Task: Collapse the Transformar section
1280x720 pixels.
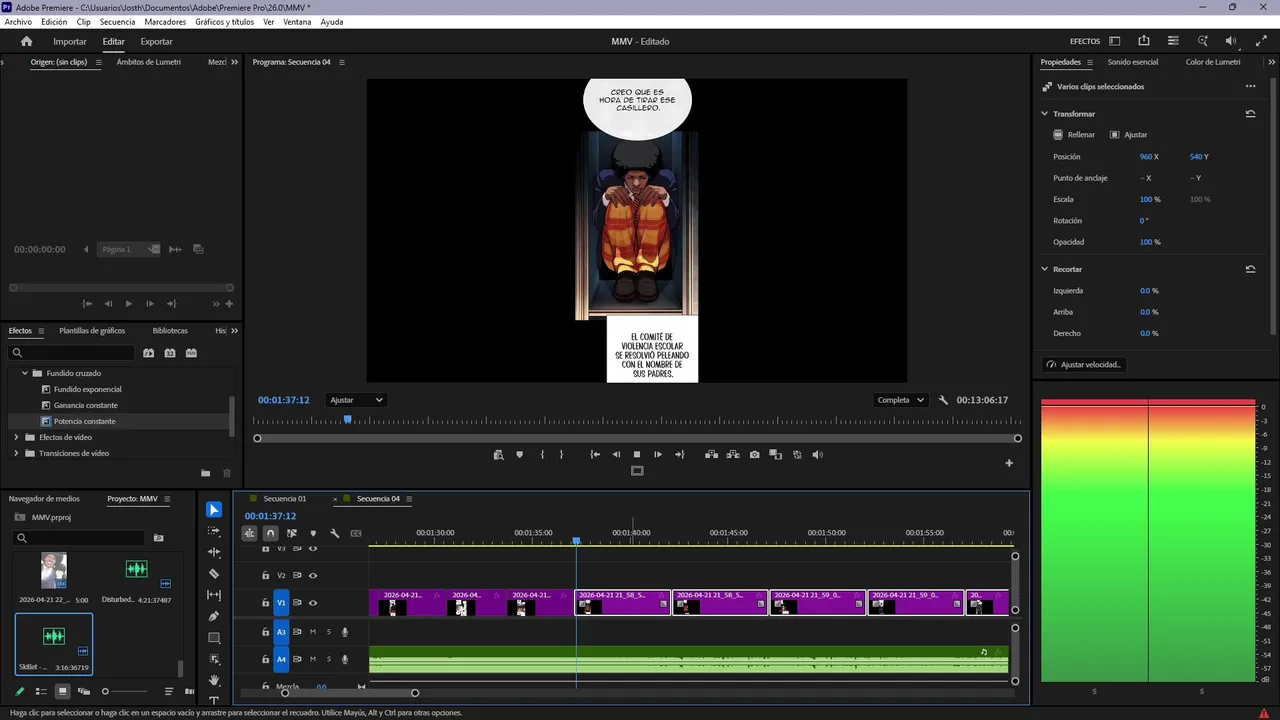Action: (1045, 114)
